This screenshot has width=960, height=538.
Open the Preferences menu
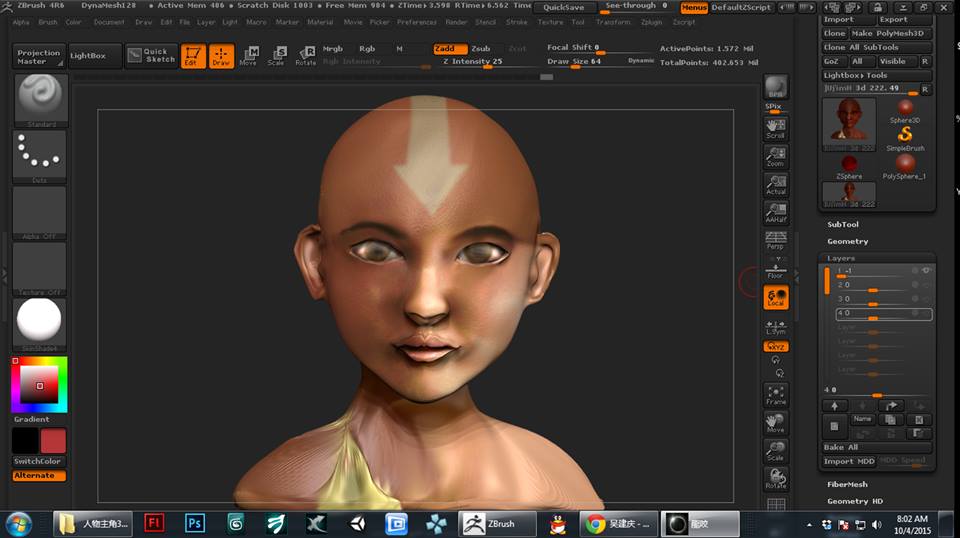click(416, 22)
